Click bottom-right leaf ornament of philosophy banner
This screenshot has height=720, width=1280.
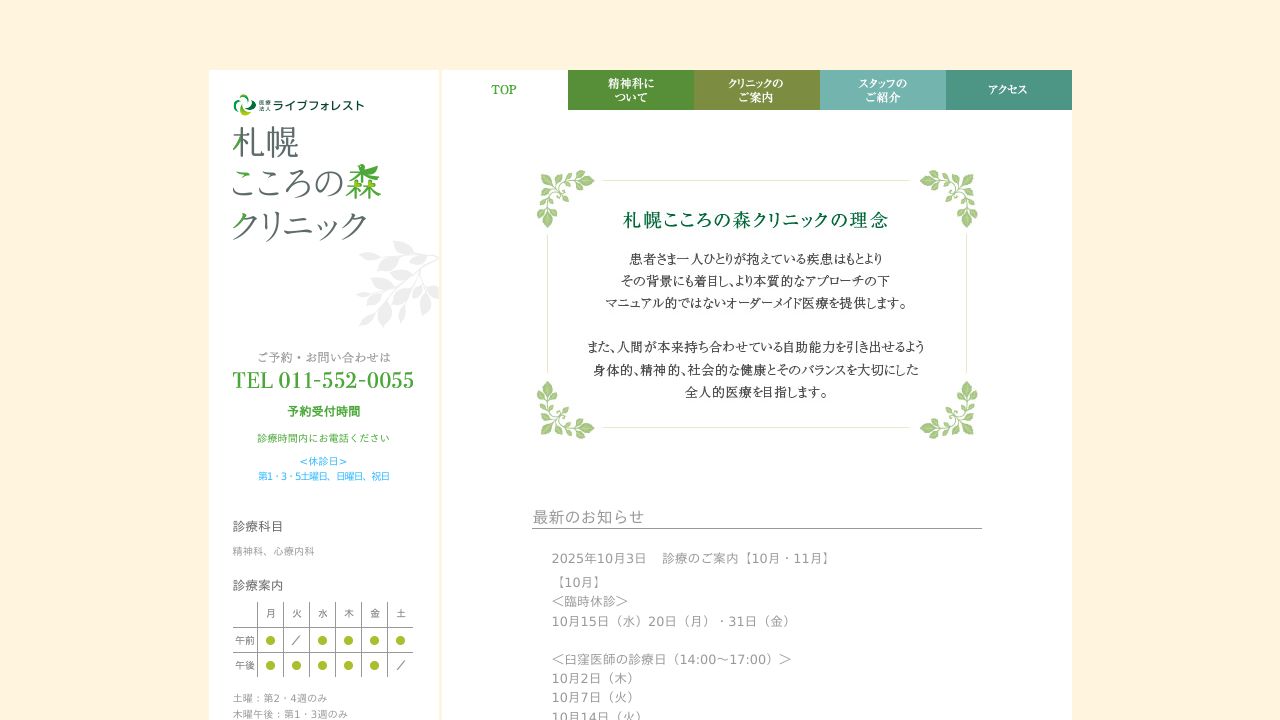click(948, 410)
